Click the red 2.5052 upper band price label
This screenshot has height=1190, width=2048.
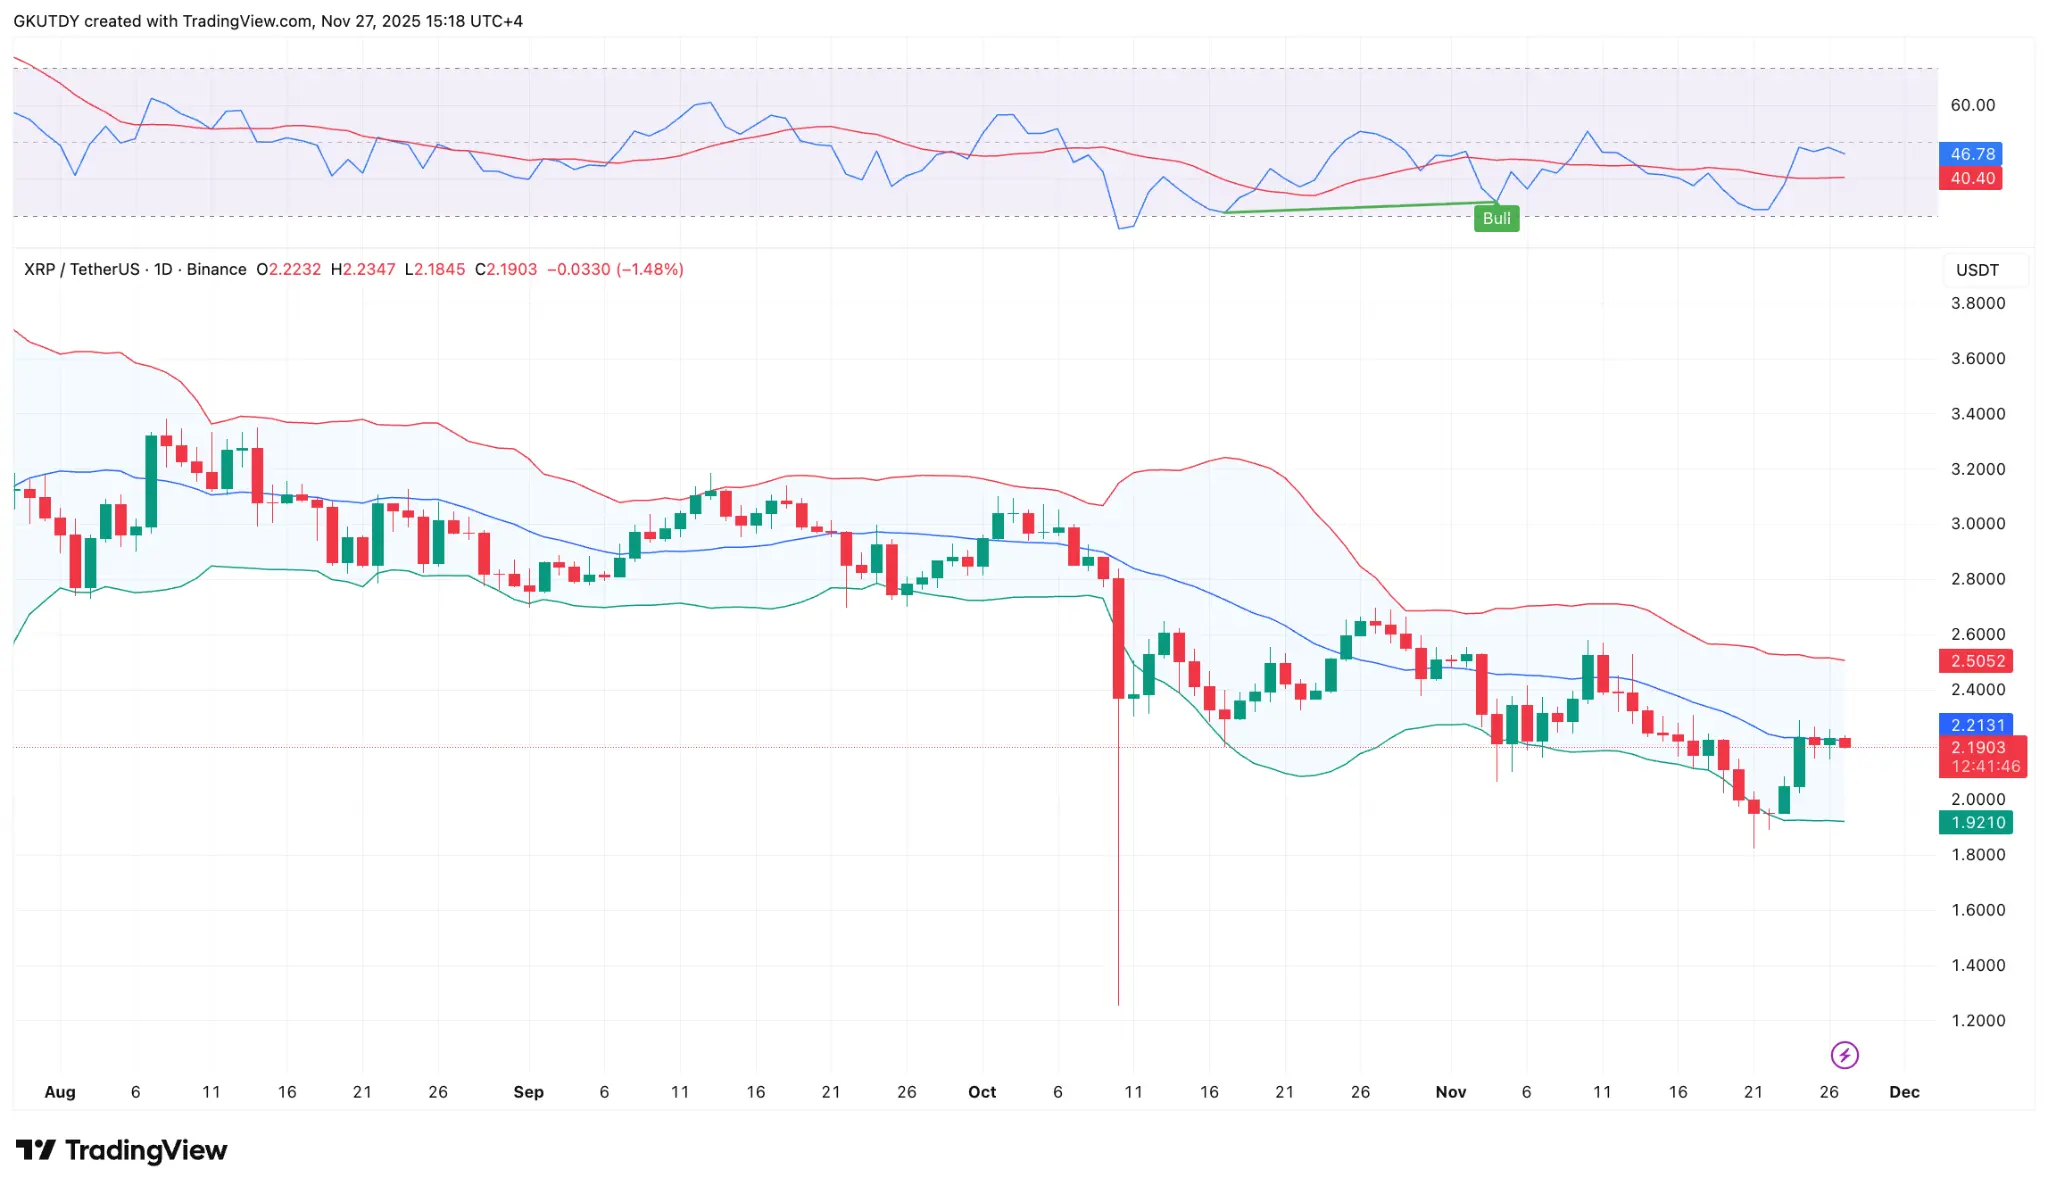coord(1974,661)
